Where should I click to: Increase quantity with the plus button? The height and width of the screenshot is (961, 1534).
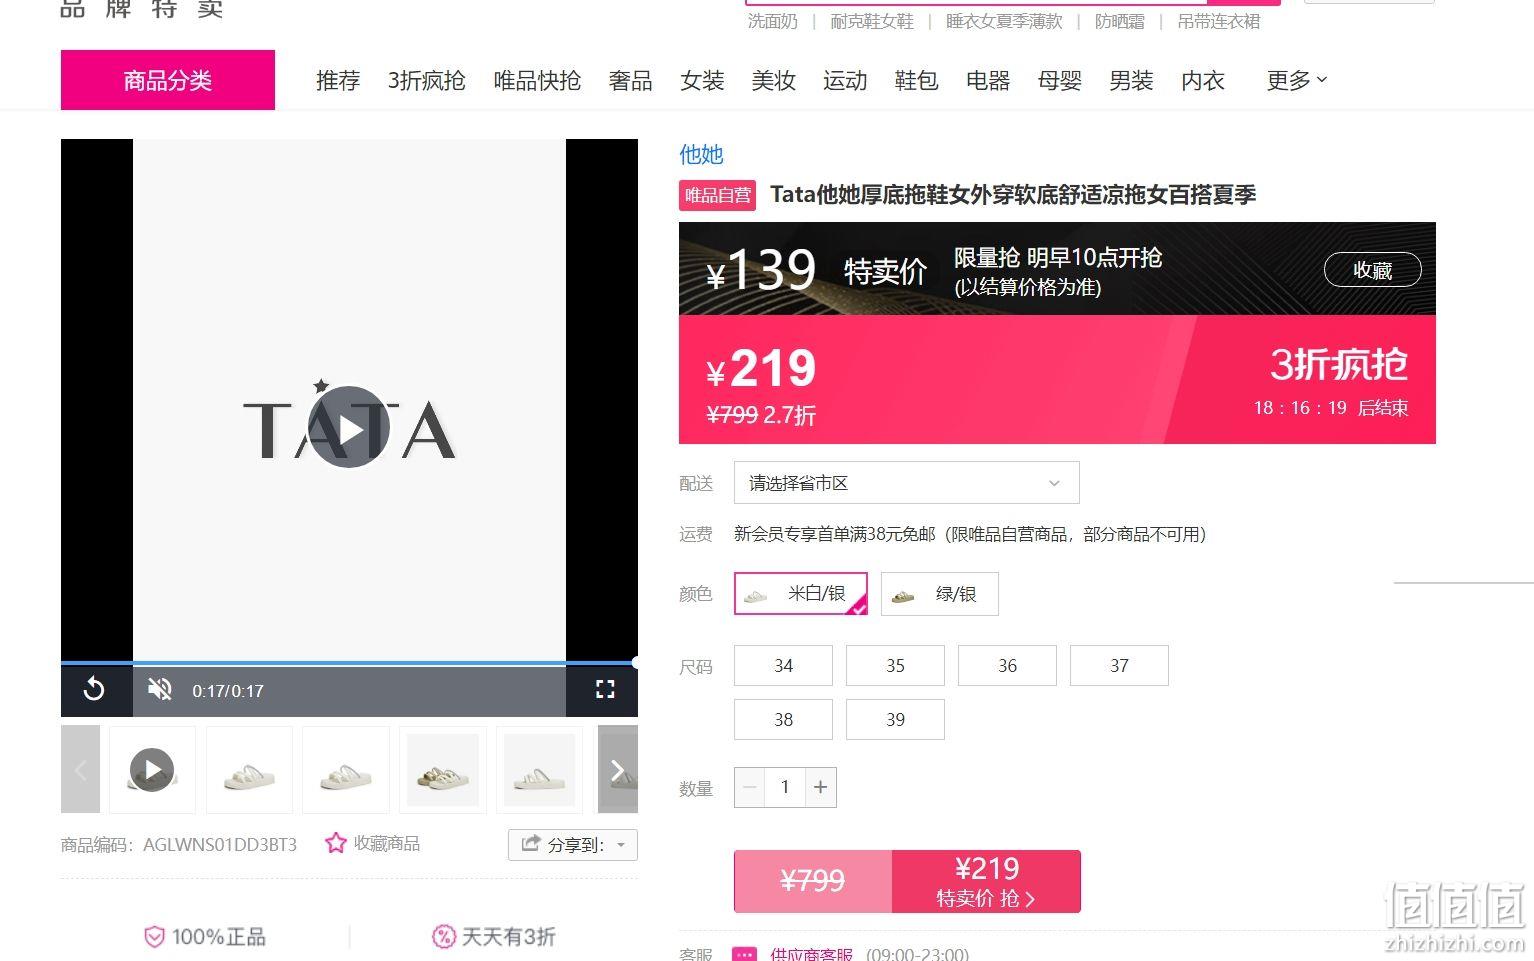(821, 787)
